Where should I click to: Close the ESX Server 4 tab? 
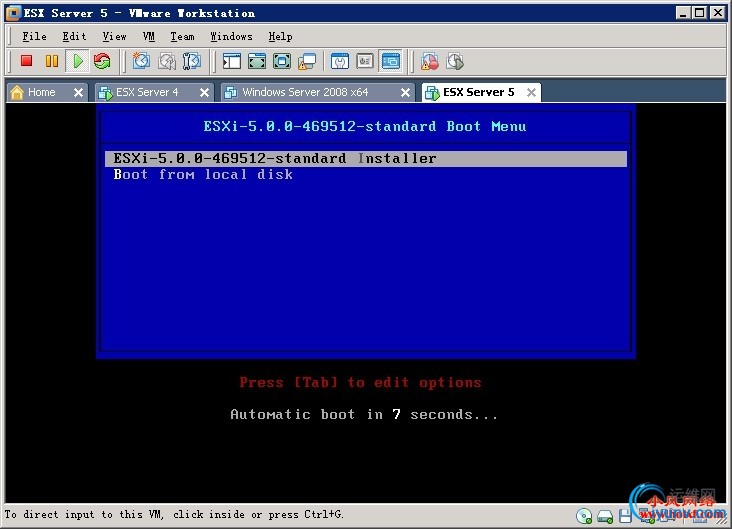(204, 92)
